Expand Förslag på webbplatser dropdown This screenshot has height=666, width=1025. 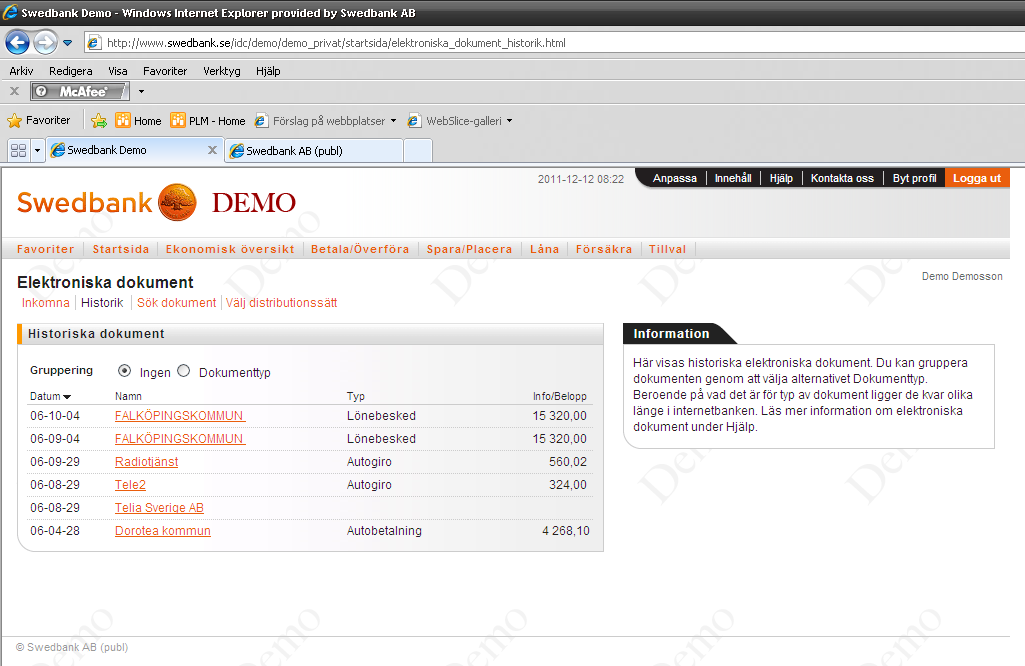tap(394, 121)
